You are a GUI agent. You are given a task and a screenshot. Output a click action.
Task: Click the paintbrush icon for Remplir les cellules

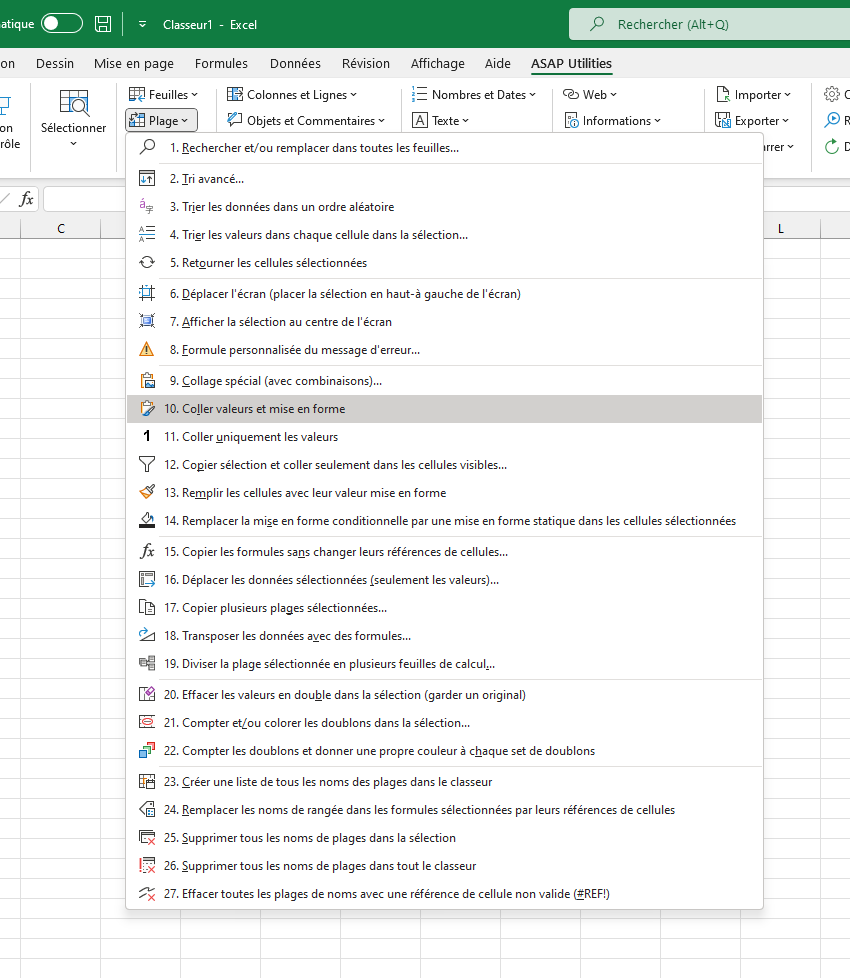(147, 492)
